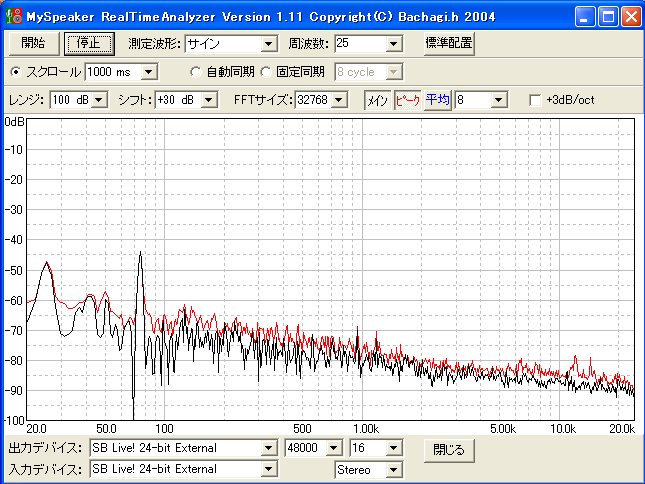Select the スクロール radio button

(15, 72)
